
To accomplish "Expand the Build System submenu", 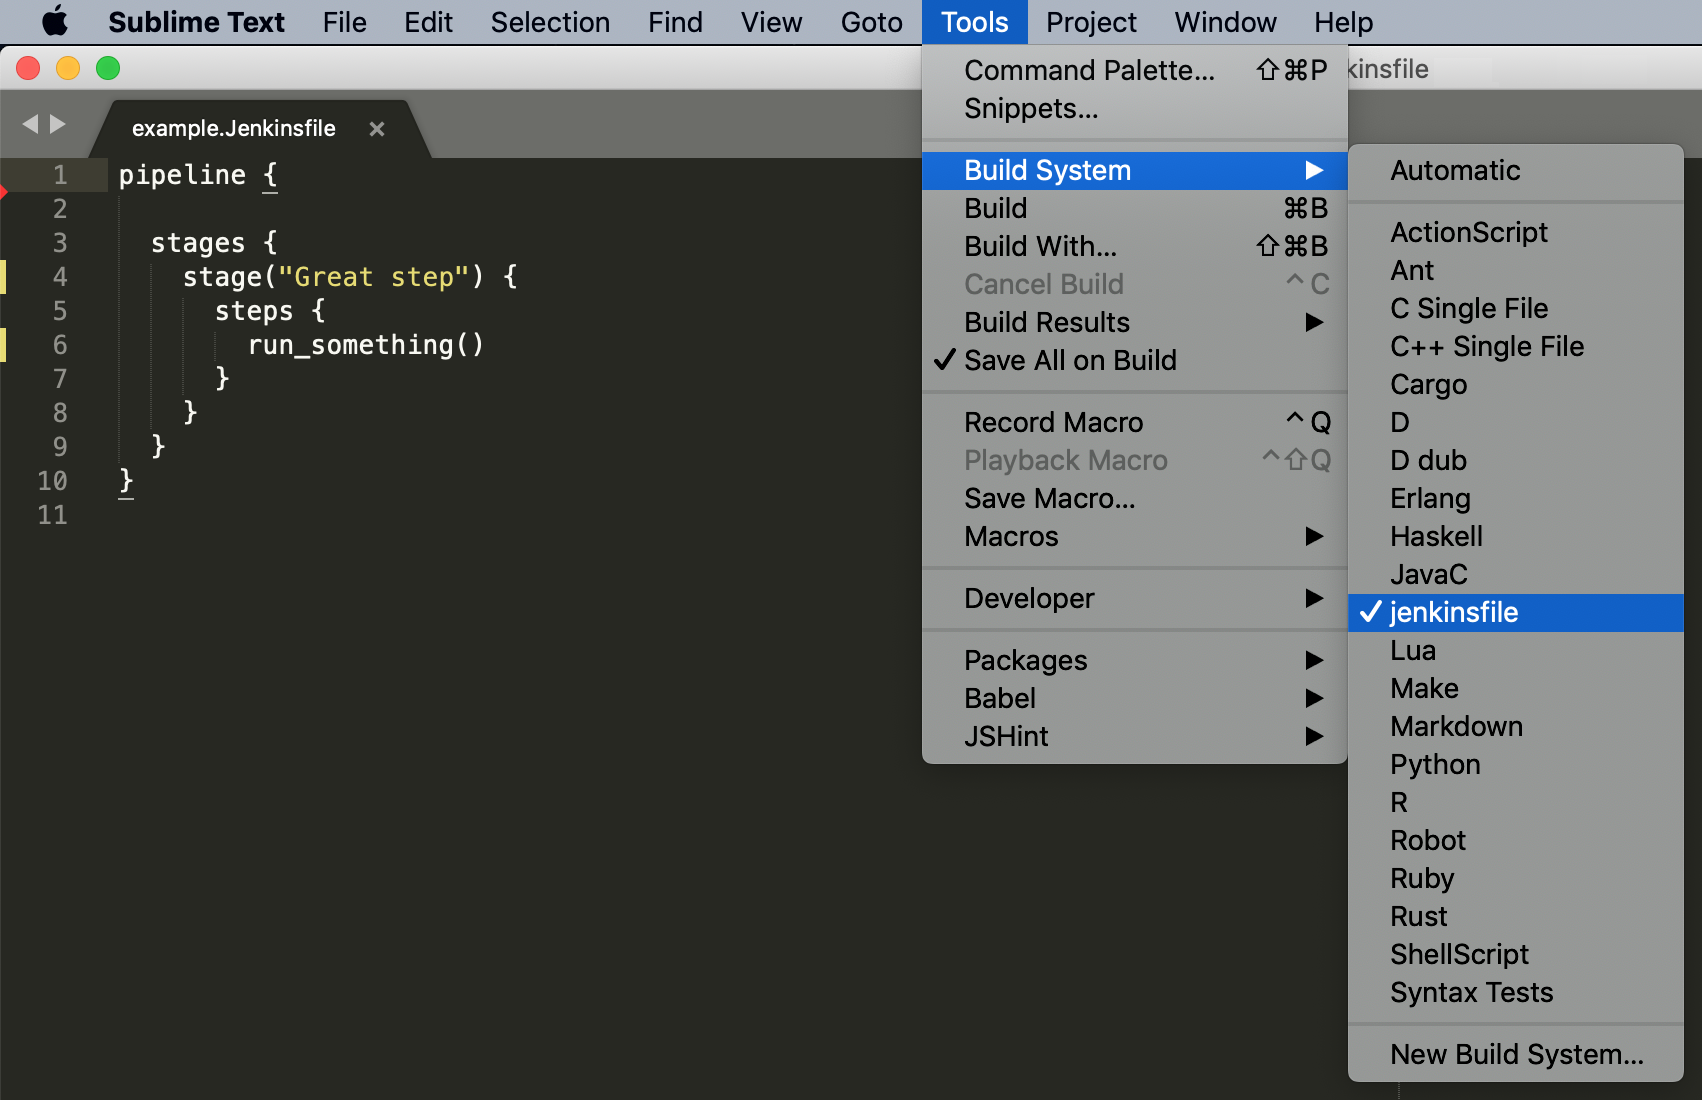I will point(1135,170).
